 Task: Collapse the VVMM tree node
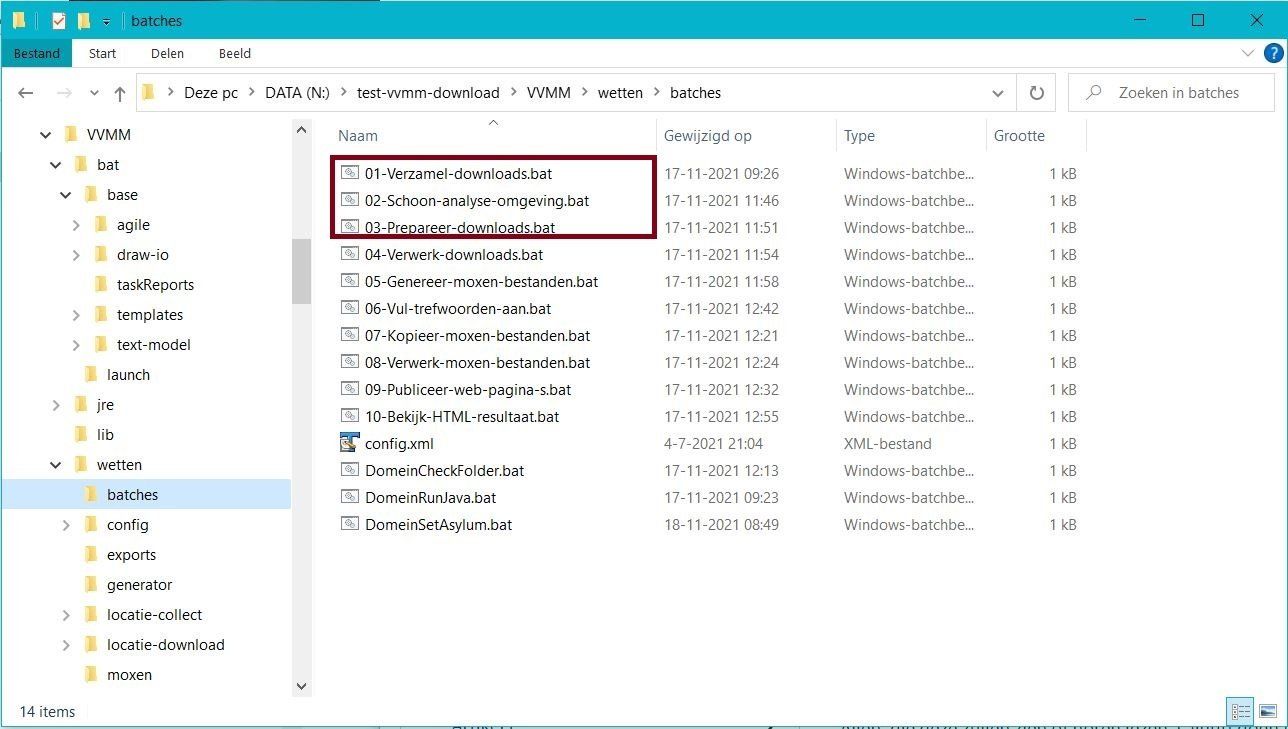(45, 134)
